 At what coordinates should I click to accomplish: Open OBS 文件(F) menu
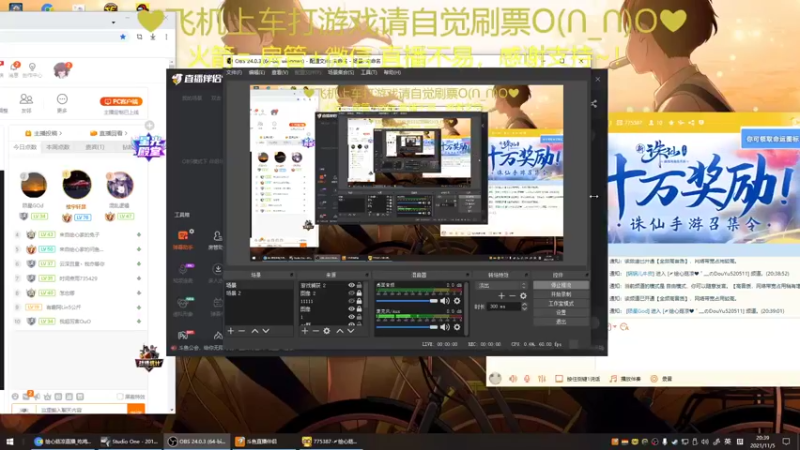(234, 72)
